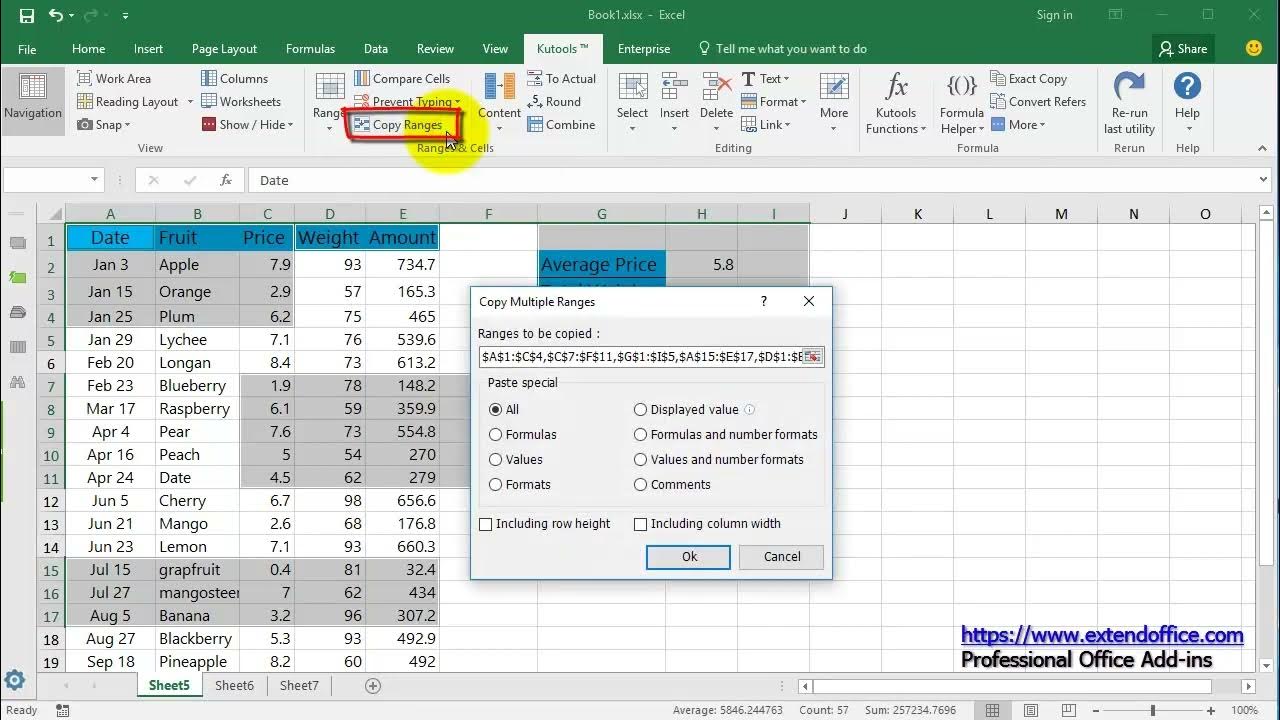
Task: Open the Columns tool
Action: click(x=234, y=78)
